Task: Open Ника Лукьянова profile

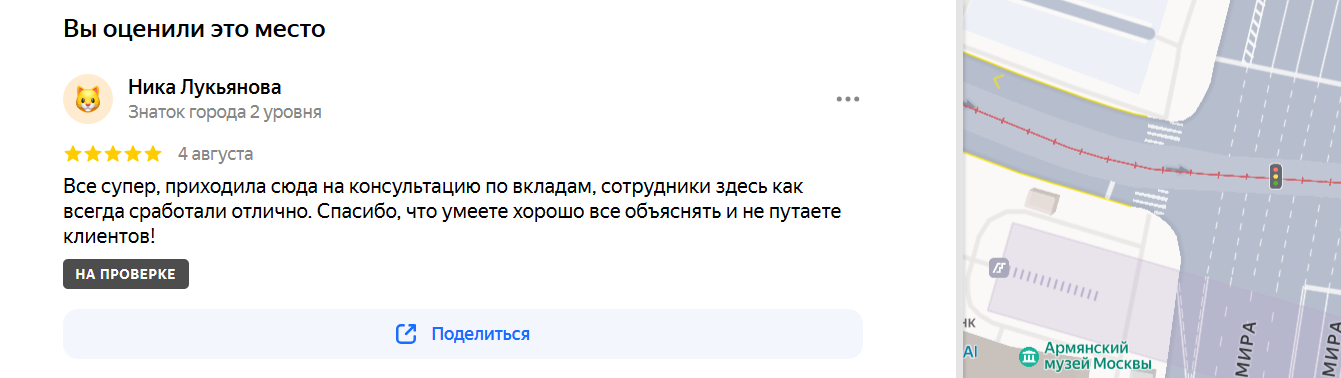Action: click(205, 87)
